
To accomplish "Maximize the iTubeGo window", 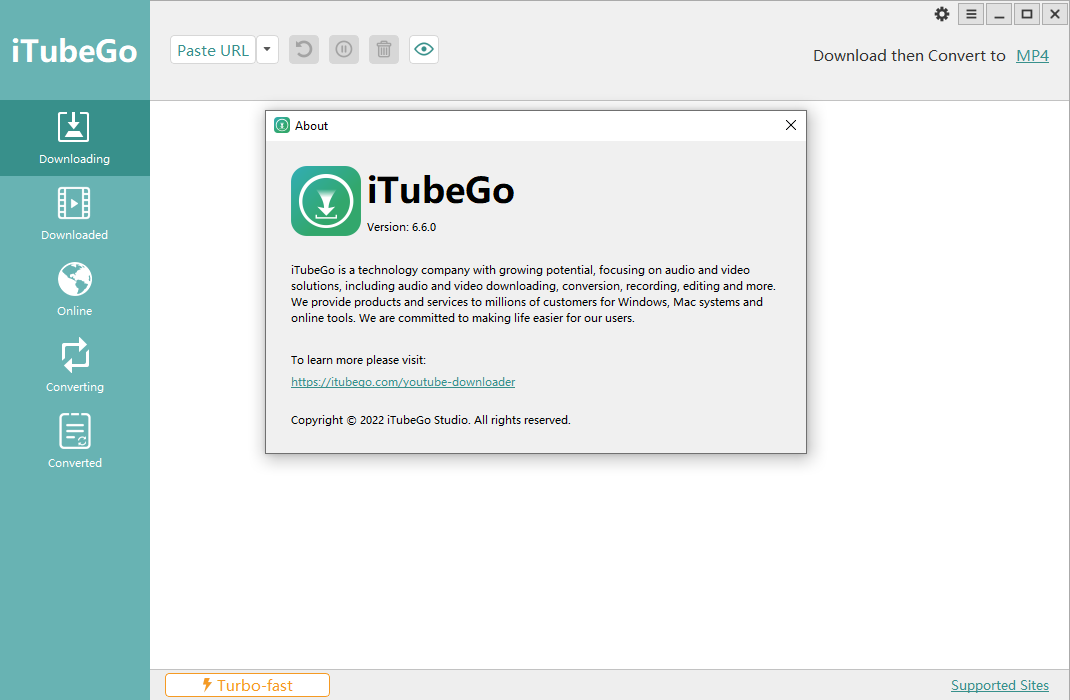I will (x=1026, y=14).
